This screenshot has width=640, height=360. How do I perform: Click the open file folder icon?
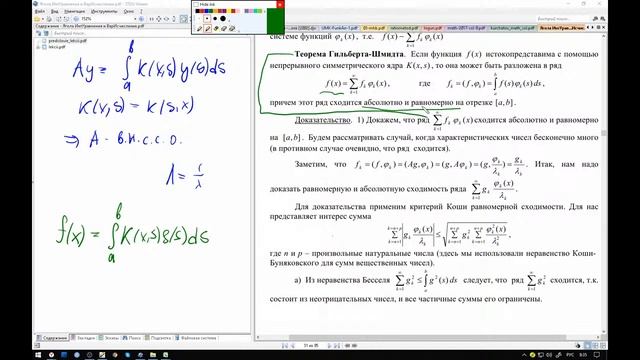[x=37, y=19]
